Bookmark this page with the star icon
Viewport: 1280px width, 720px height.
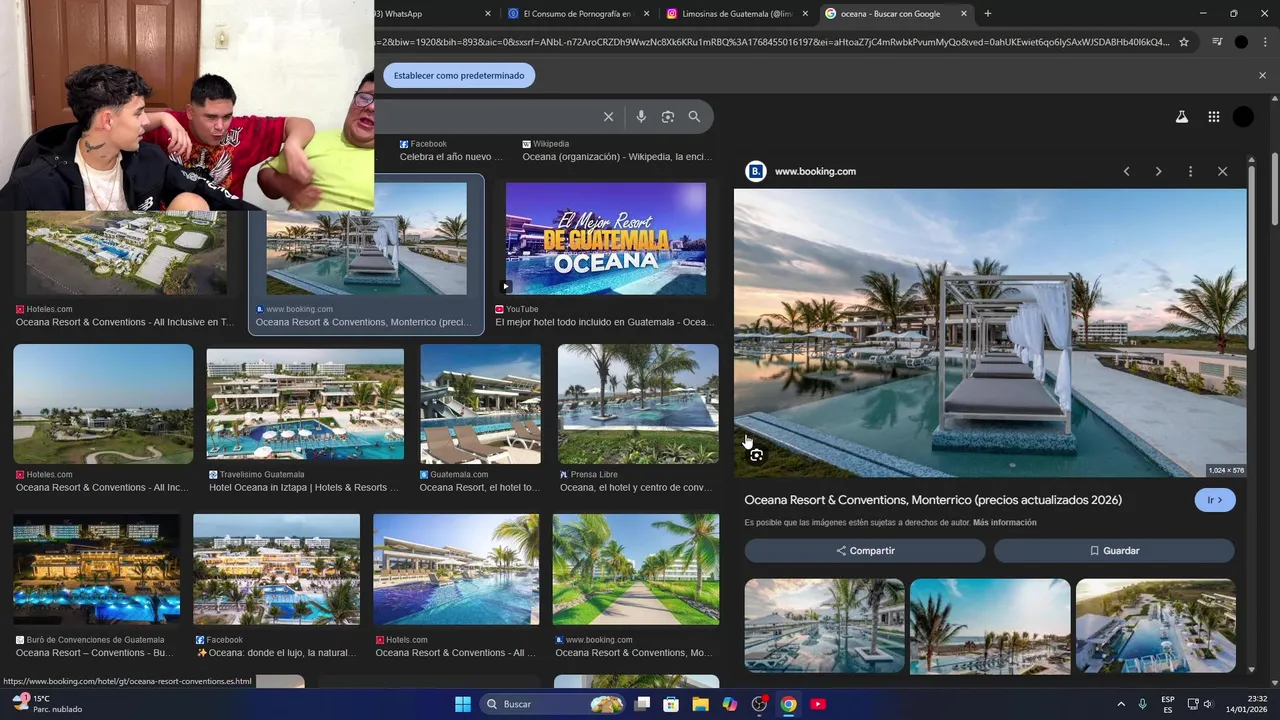coord(1184,42)
